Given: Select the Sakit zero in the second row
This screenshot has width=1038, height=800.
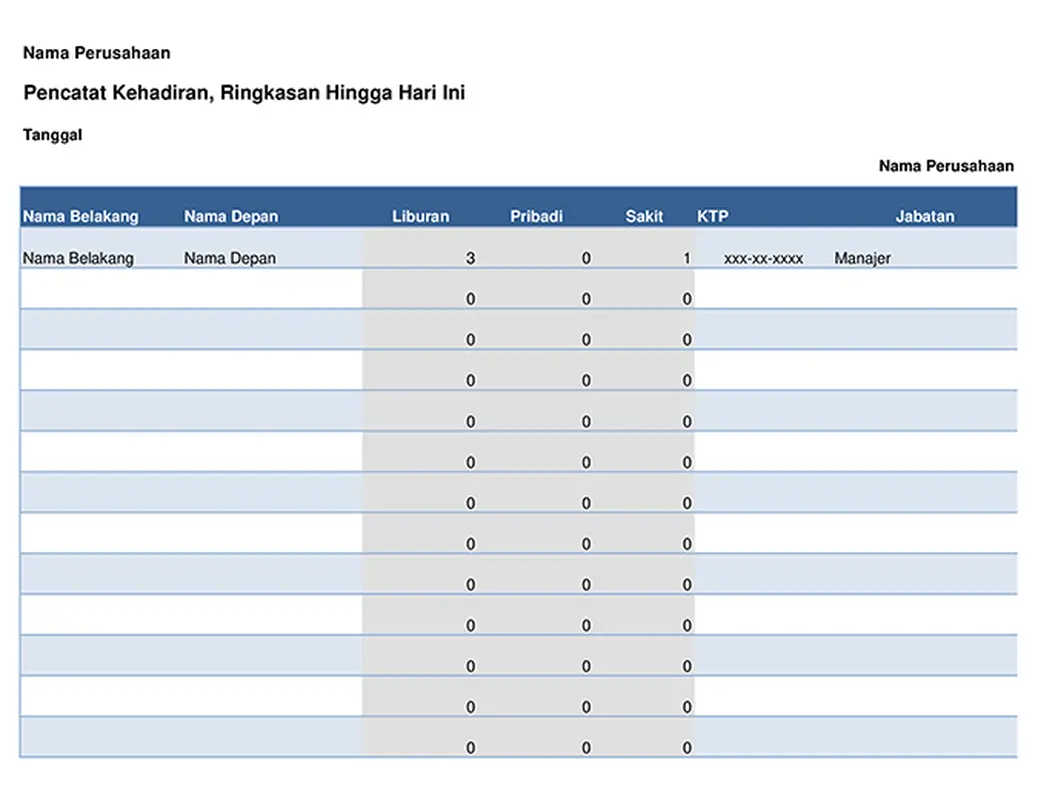Looking at the screenshot, I should [687, 299].
